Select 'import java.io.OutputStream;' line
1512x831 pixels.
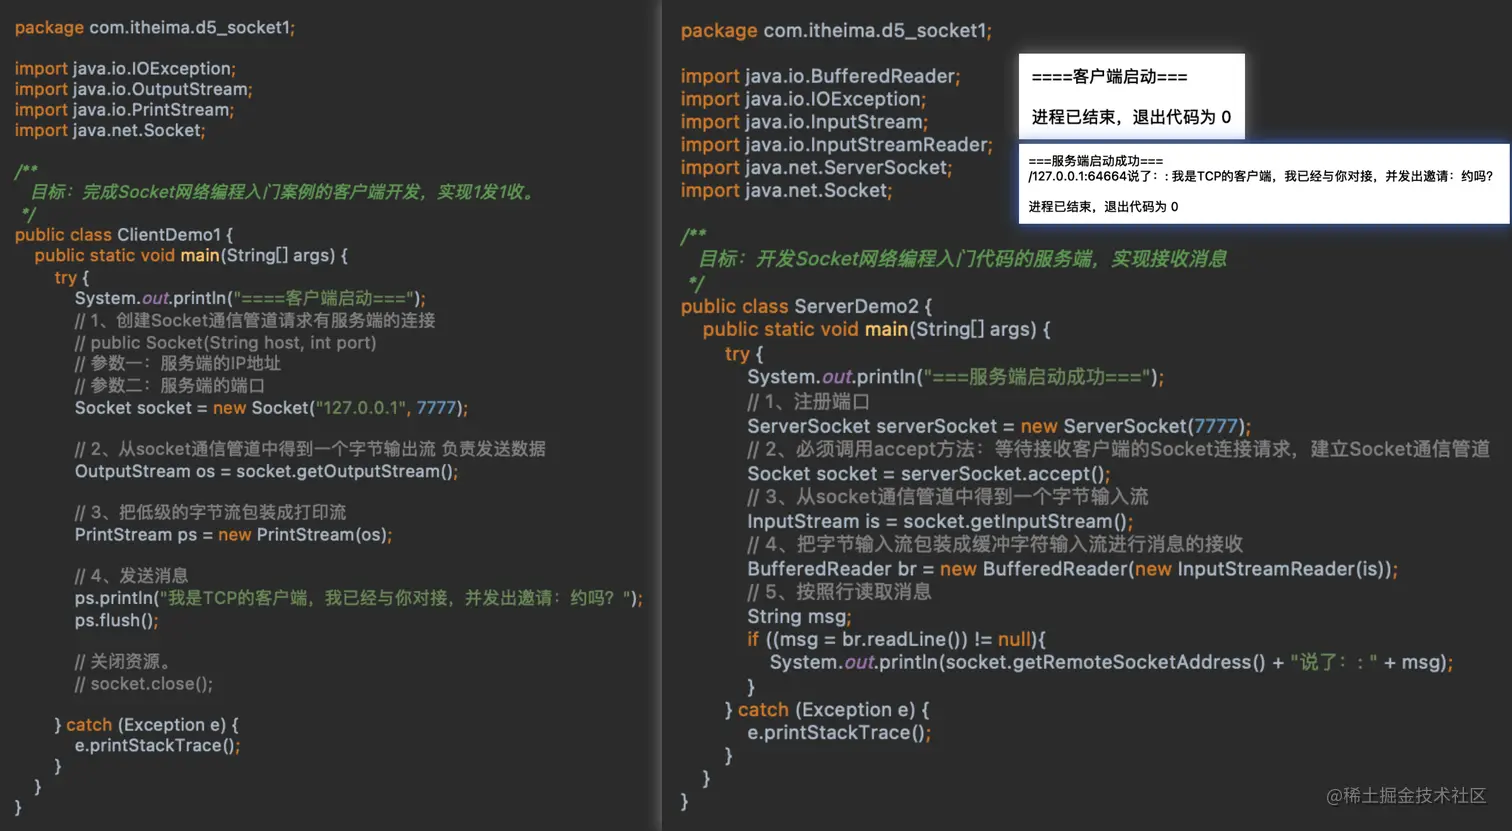[x=133, y=89]
